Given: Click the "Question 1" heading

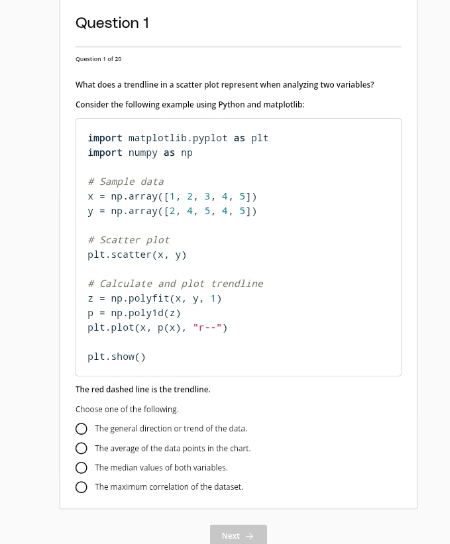Looking at the screenshot, I should [x=112, y=23].
